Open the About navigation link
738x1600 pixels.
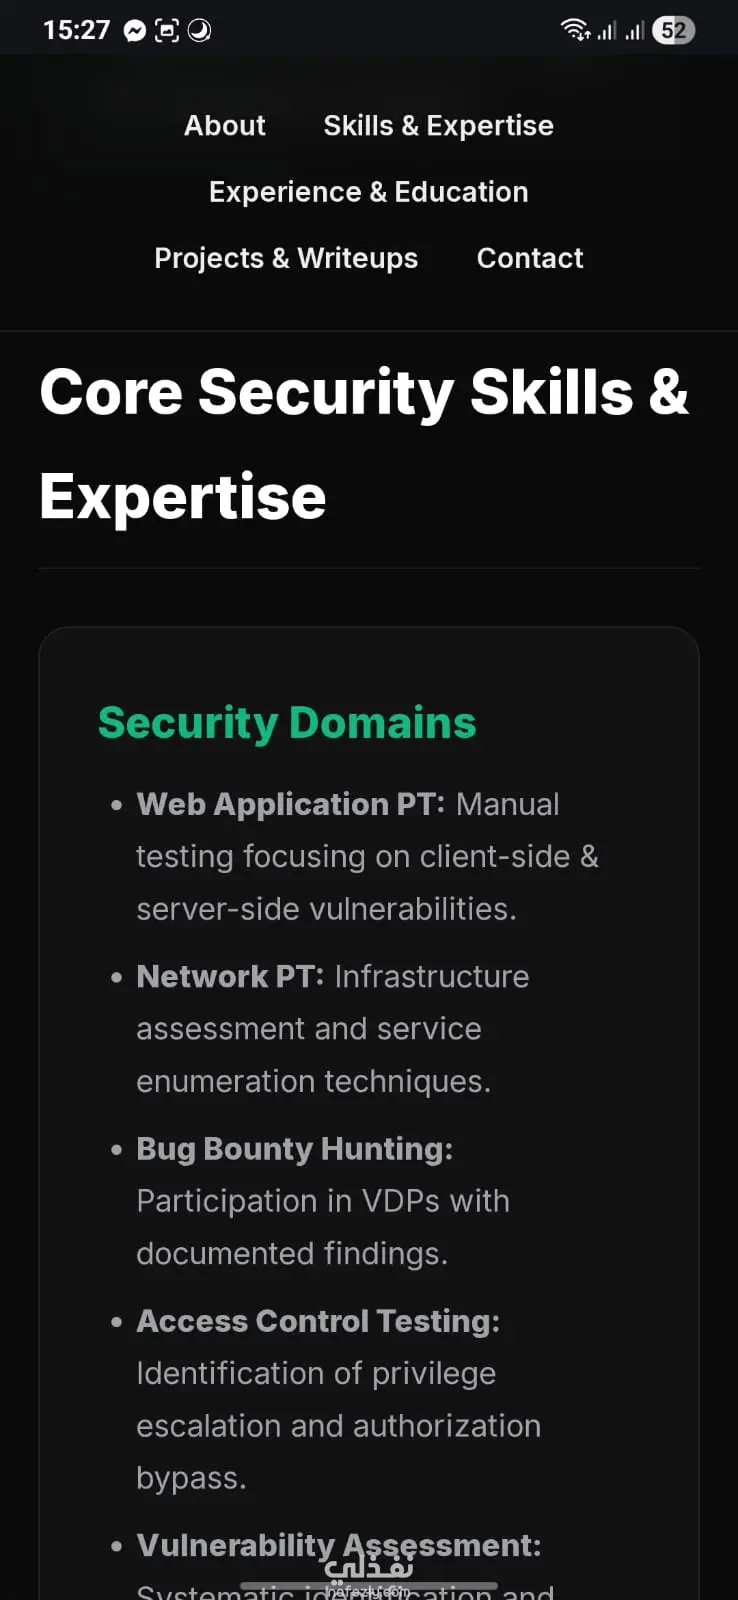coord(225,126)
